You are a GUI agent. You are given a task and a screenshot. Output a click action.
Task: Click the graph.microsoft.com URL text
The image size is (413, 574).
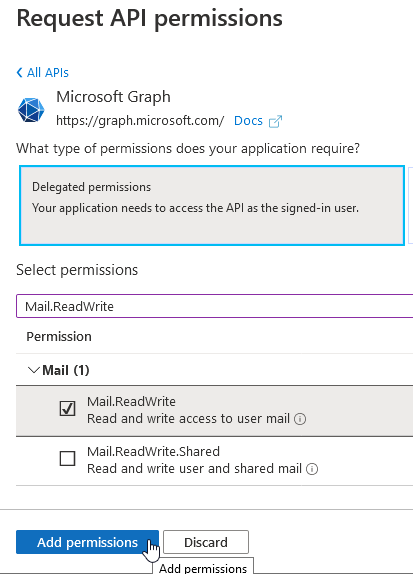[140, 121]
